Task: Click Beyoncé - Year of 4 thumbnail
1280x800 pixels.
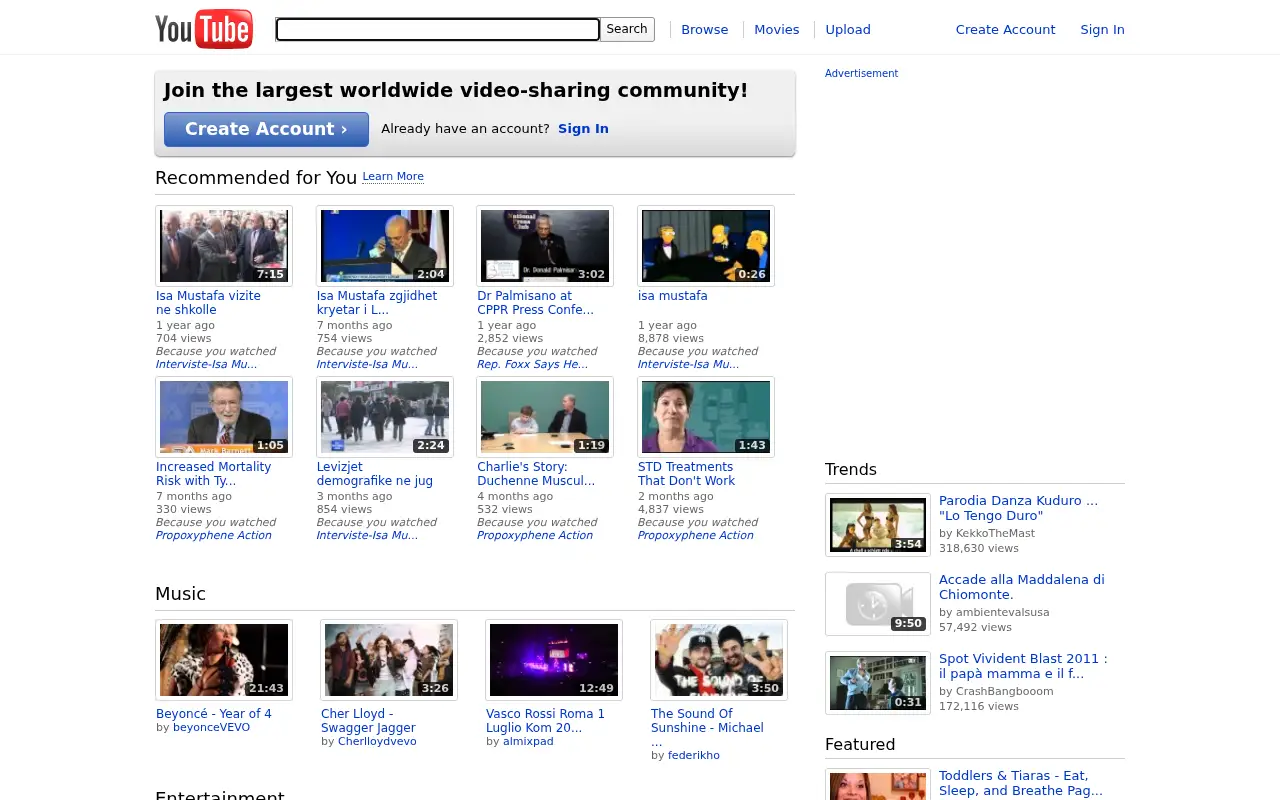Action: pos(224,660)
